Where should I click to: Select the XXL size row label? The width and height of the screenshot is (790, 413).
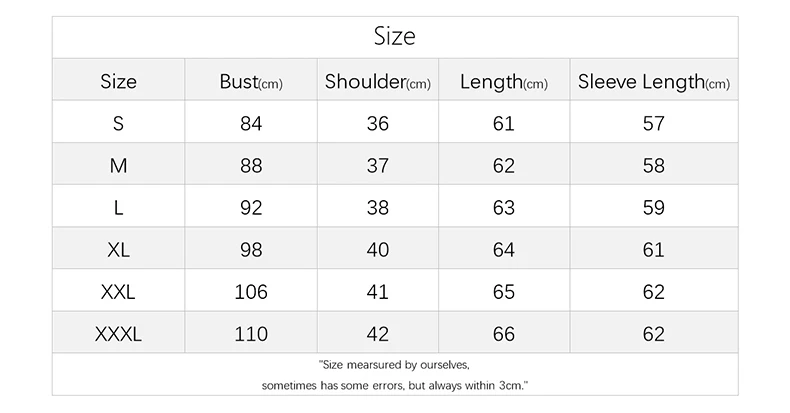[118, 292]
